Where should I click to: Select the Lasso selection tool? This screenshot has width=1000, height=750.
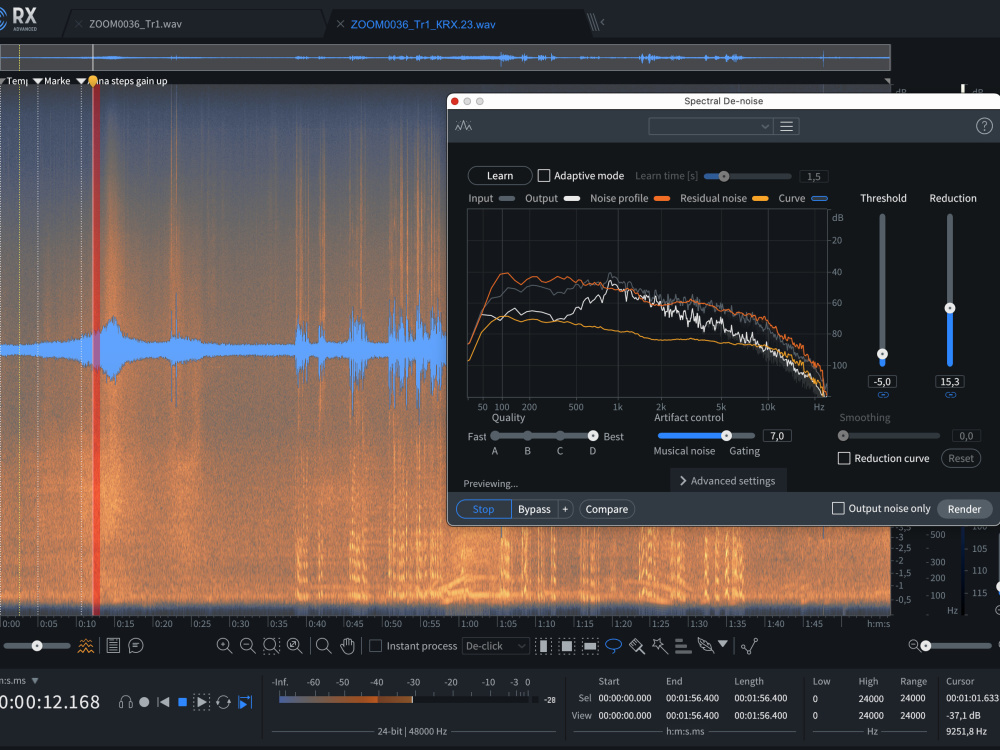coord(613,646)
